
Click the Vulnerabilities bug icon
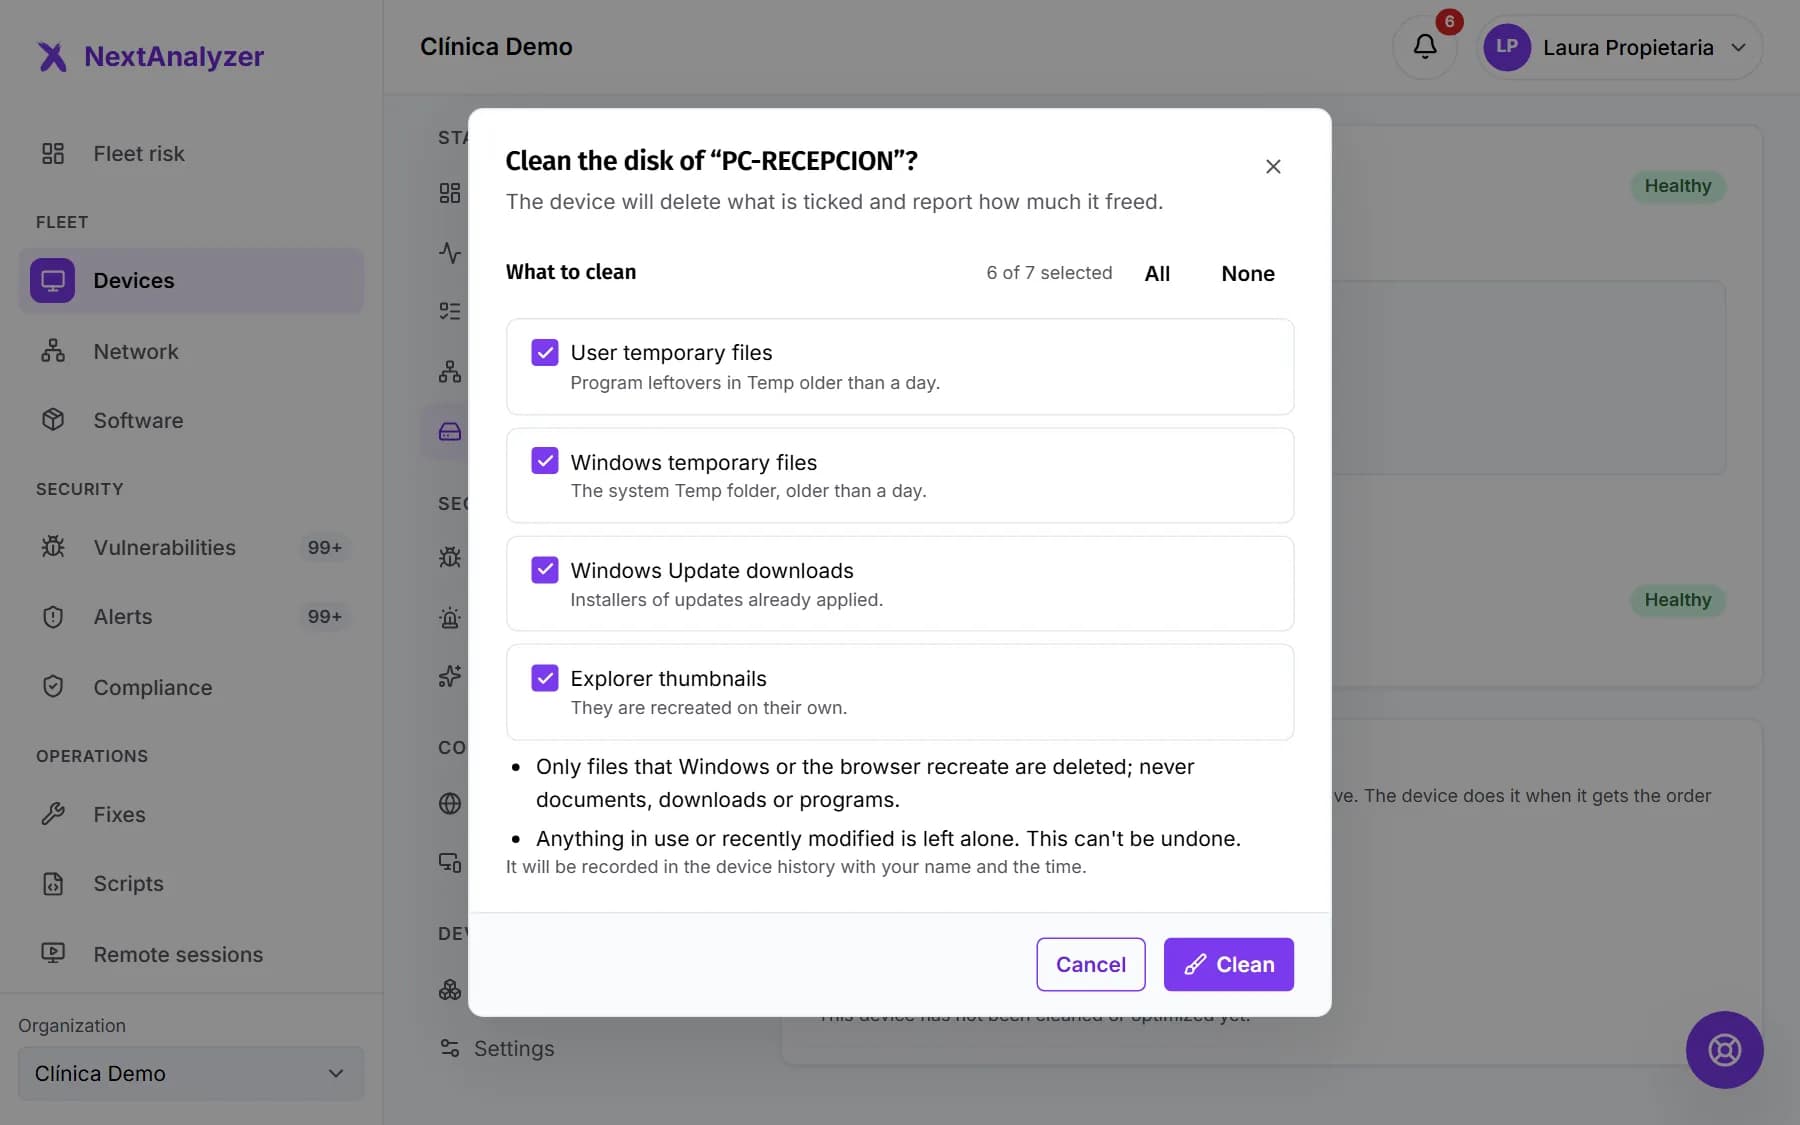53,547
